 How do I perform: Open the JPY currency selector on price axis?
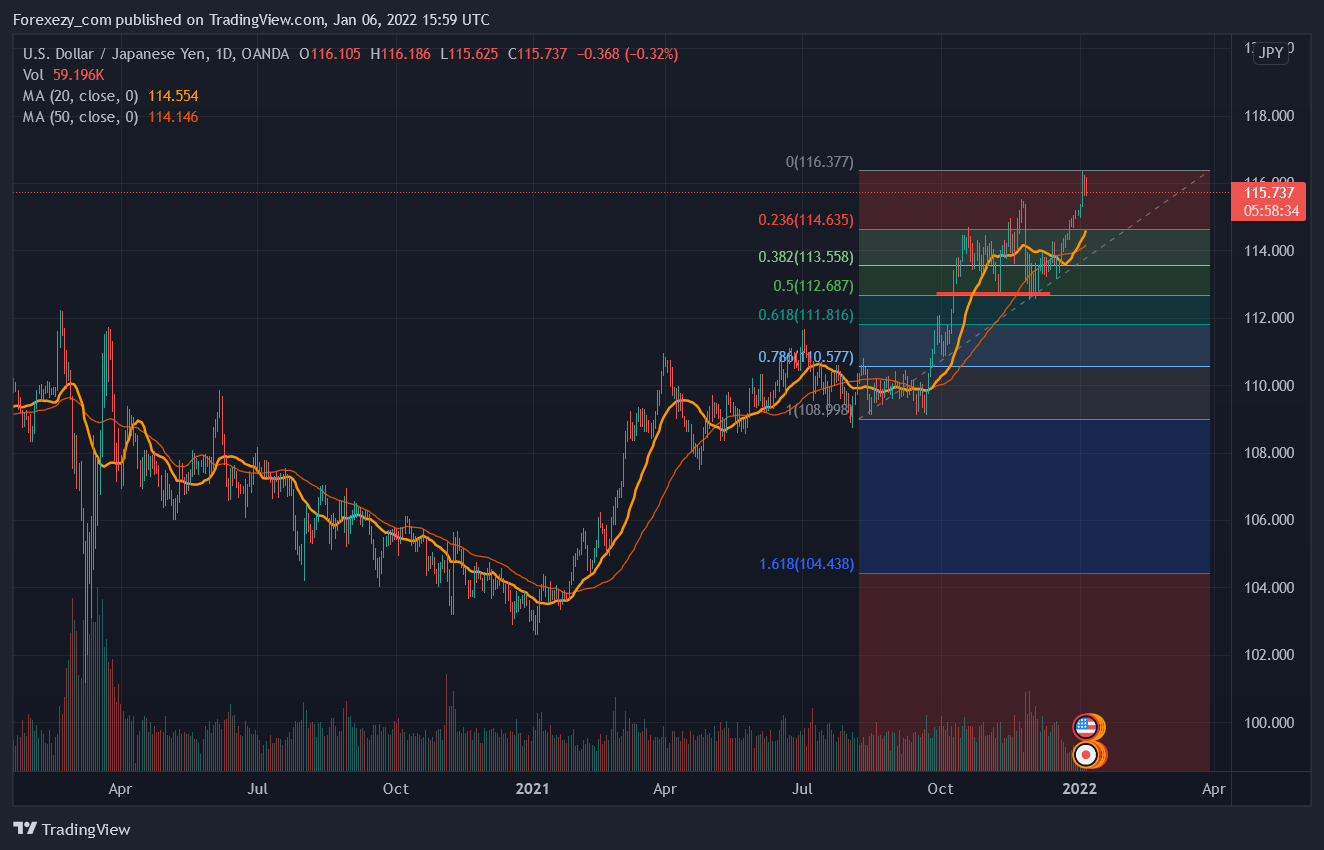coord(1271,53)
